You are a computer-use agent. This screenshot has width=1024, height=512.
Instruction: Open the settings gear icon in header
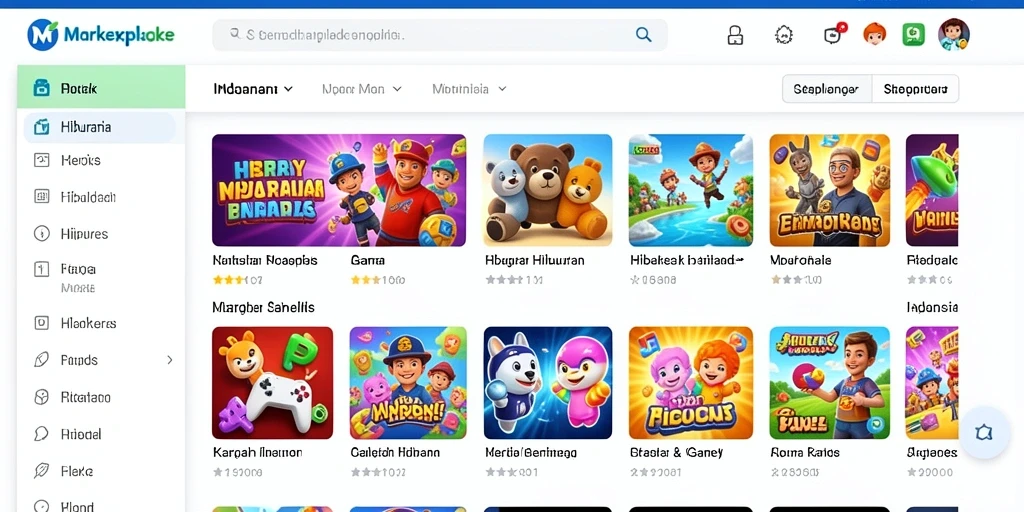click(784, 35)
